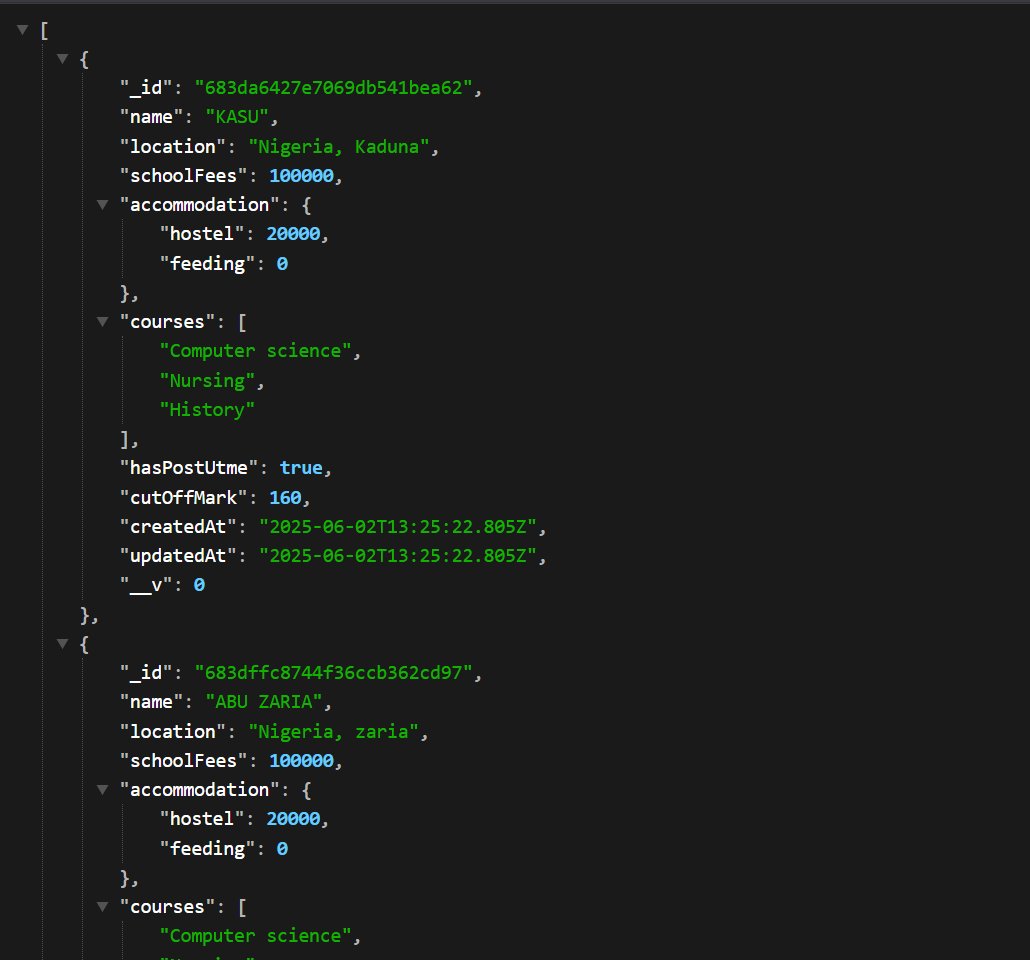The image size is (1030, 960).
Task: Select the createdAt timestamp value
Action: (x=398, y=526)
